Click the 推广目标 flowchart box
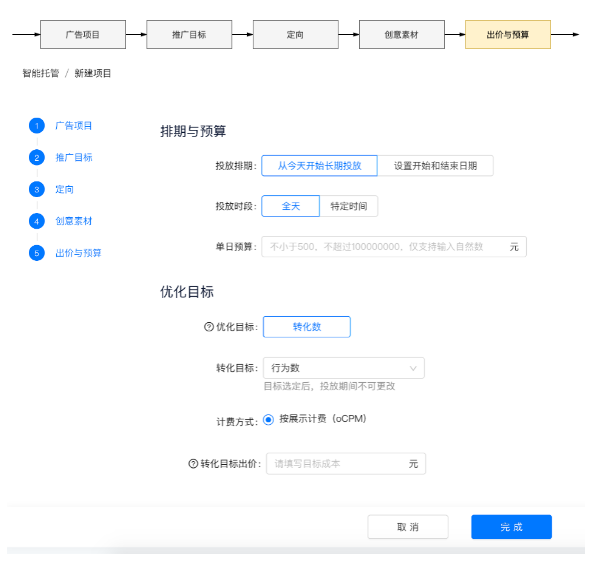Screen dimensions: 593x561 point(189,34)
